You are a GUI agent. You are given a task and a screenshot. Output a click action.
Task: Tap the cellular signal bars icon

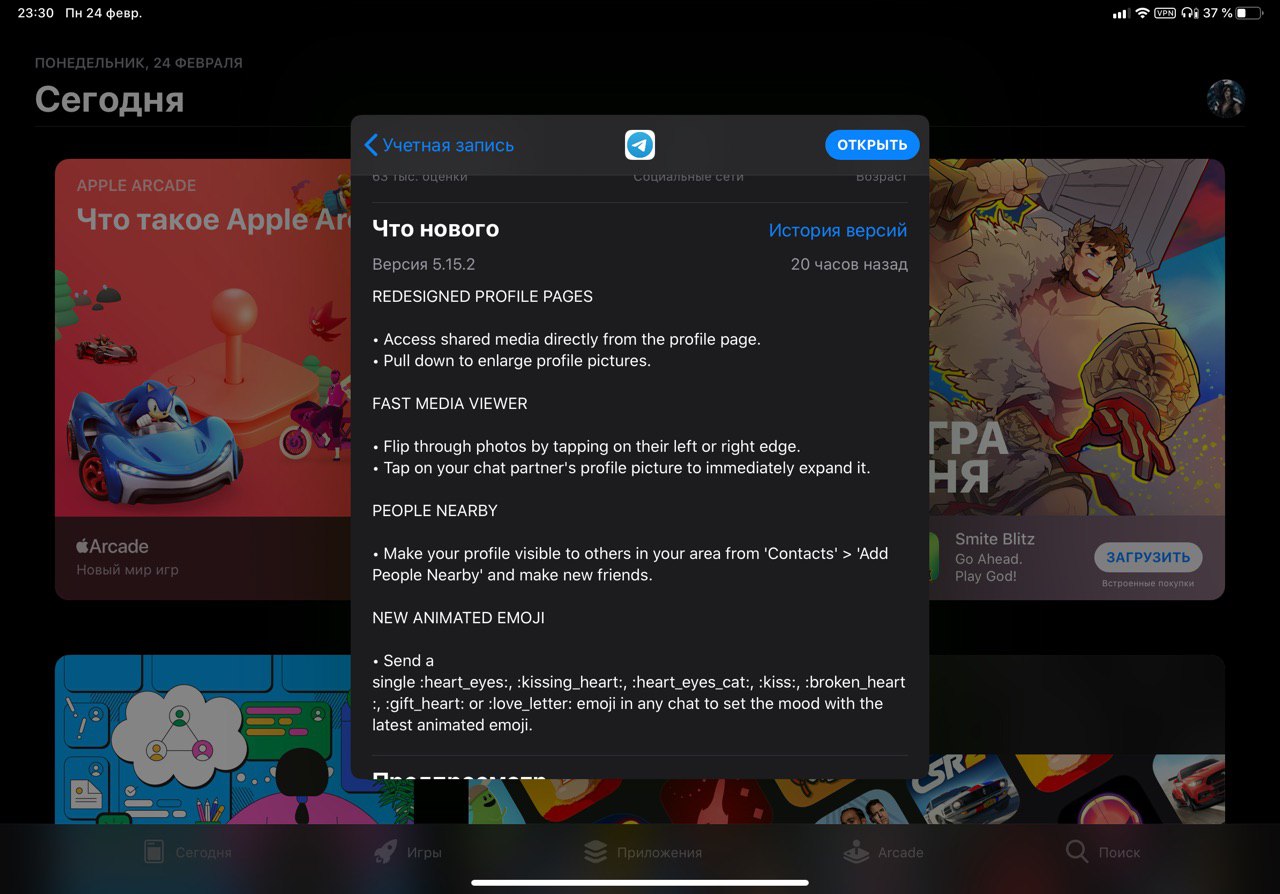coord(1120,14)
